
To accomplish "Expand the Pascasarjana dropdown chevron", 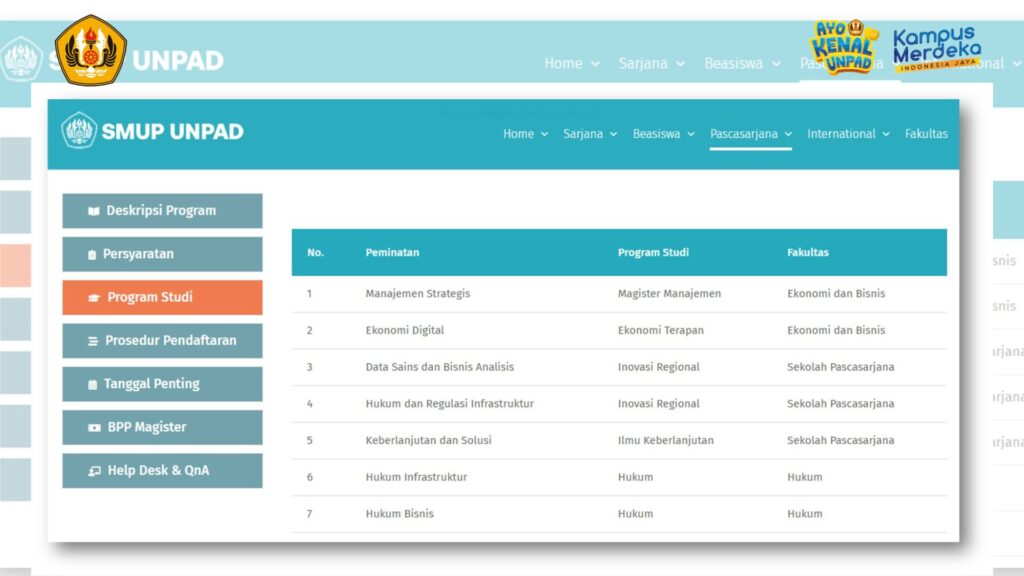I will click(788, 134).
